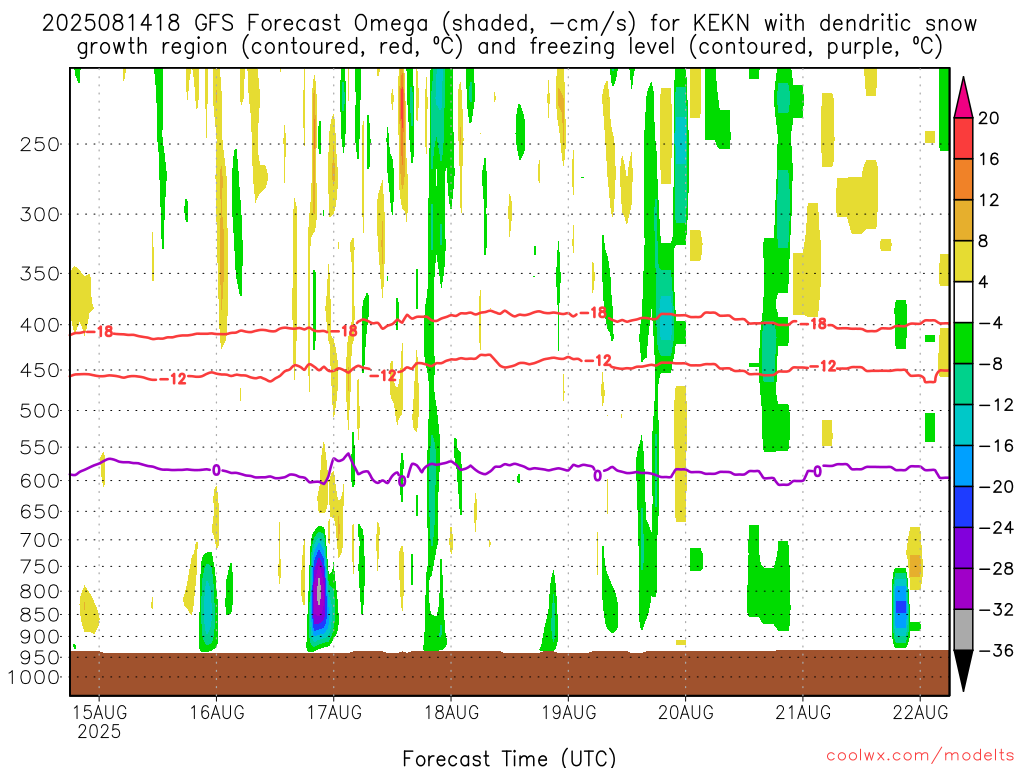The height and width of the screenshot is (768, 1024).
Task: Click the colorbar value label -36
Action: (x=997, y=650)
